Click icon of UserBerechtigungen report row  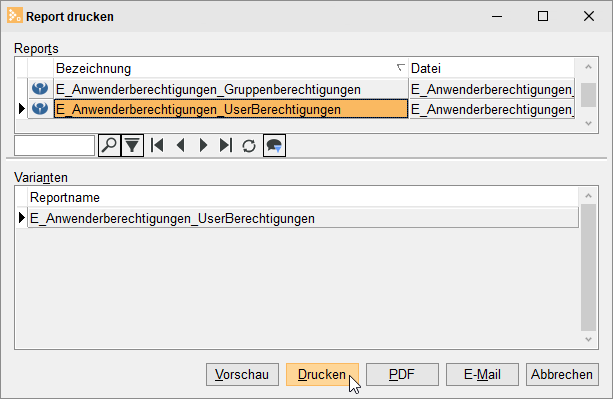(x=40, y=108)
